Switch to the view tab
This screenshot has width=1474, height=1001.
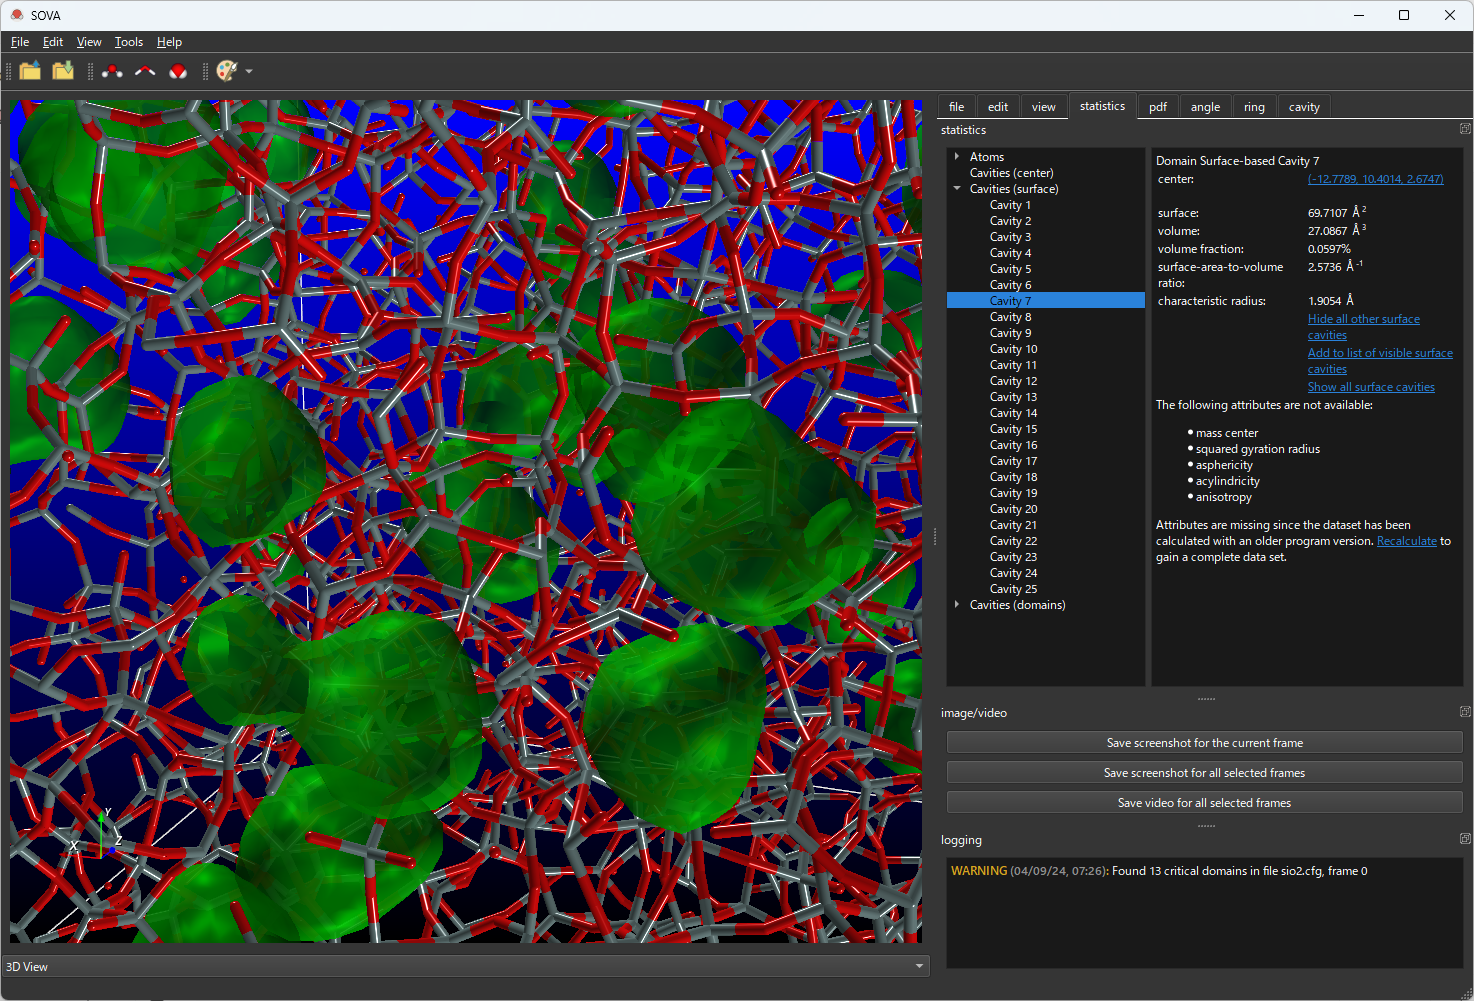(1044, 107)
